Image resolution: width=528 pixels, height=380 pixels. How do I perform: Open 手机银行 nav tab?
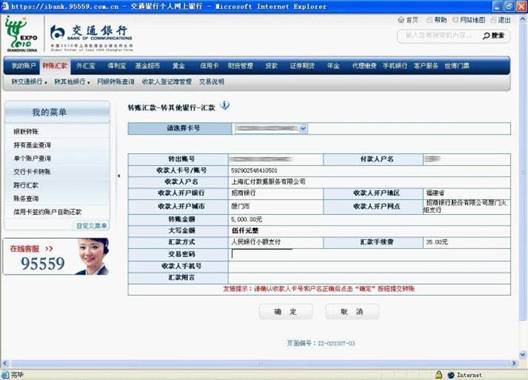[395, 66]
